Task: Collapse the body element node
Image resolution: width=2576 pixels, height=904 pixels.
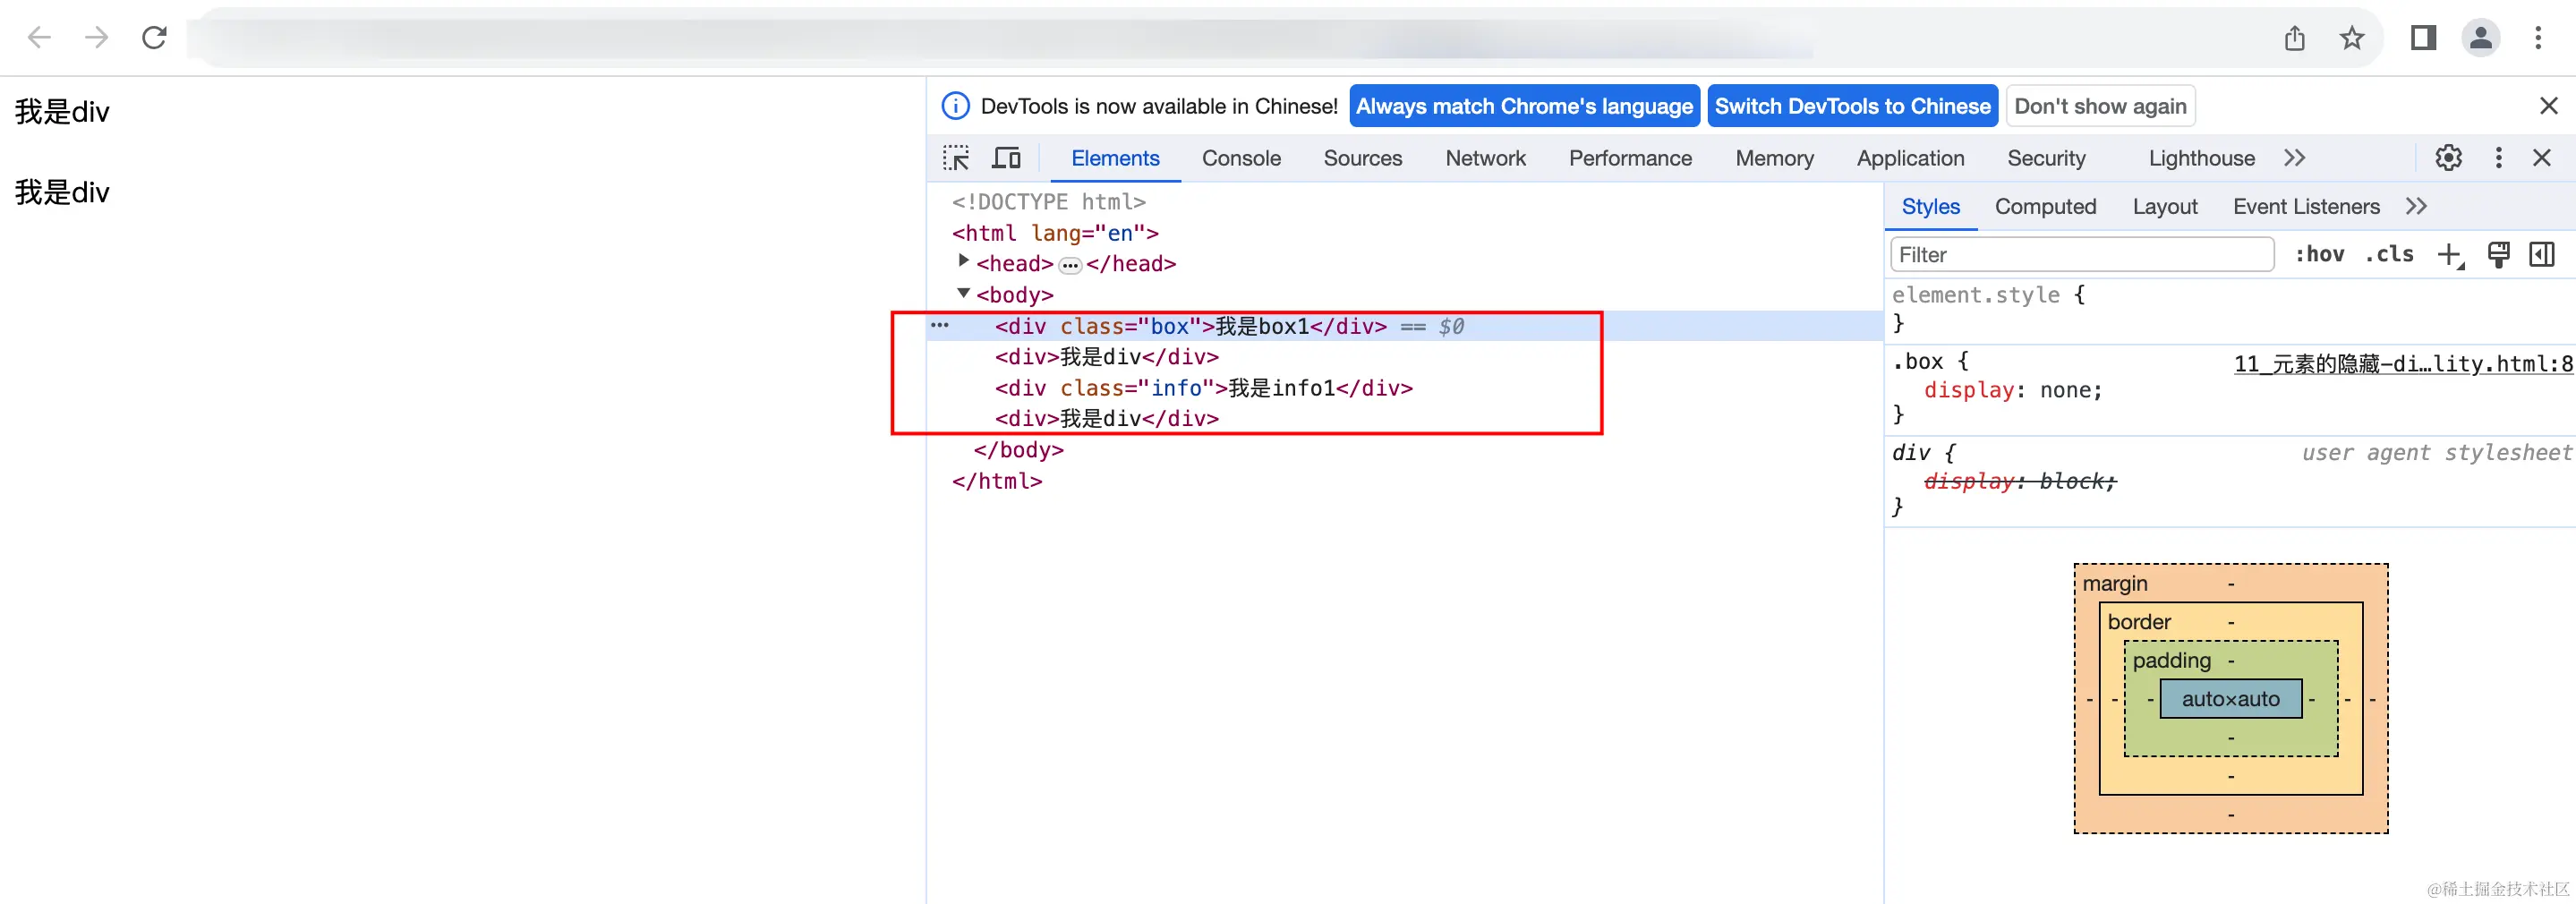Action: pos(963,293)
